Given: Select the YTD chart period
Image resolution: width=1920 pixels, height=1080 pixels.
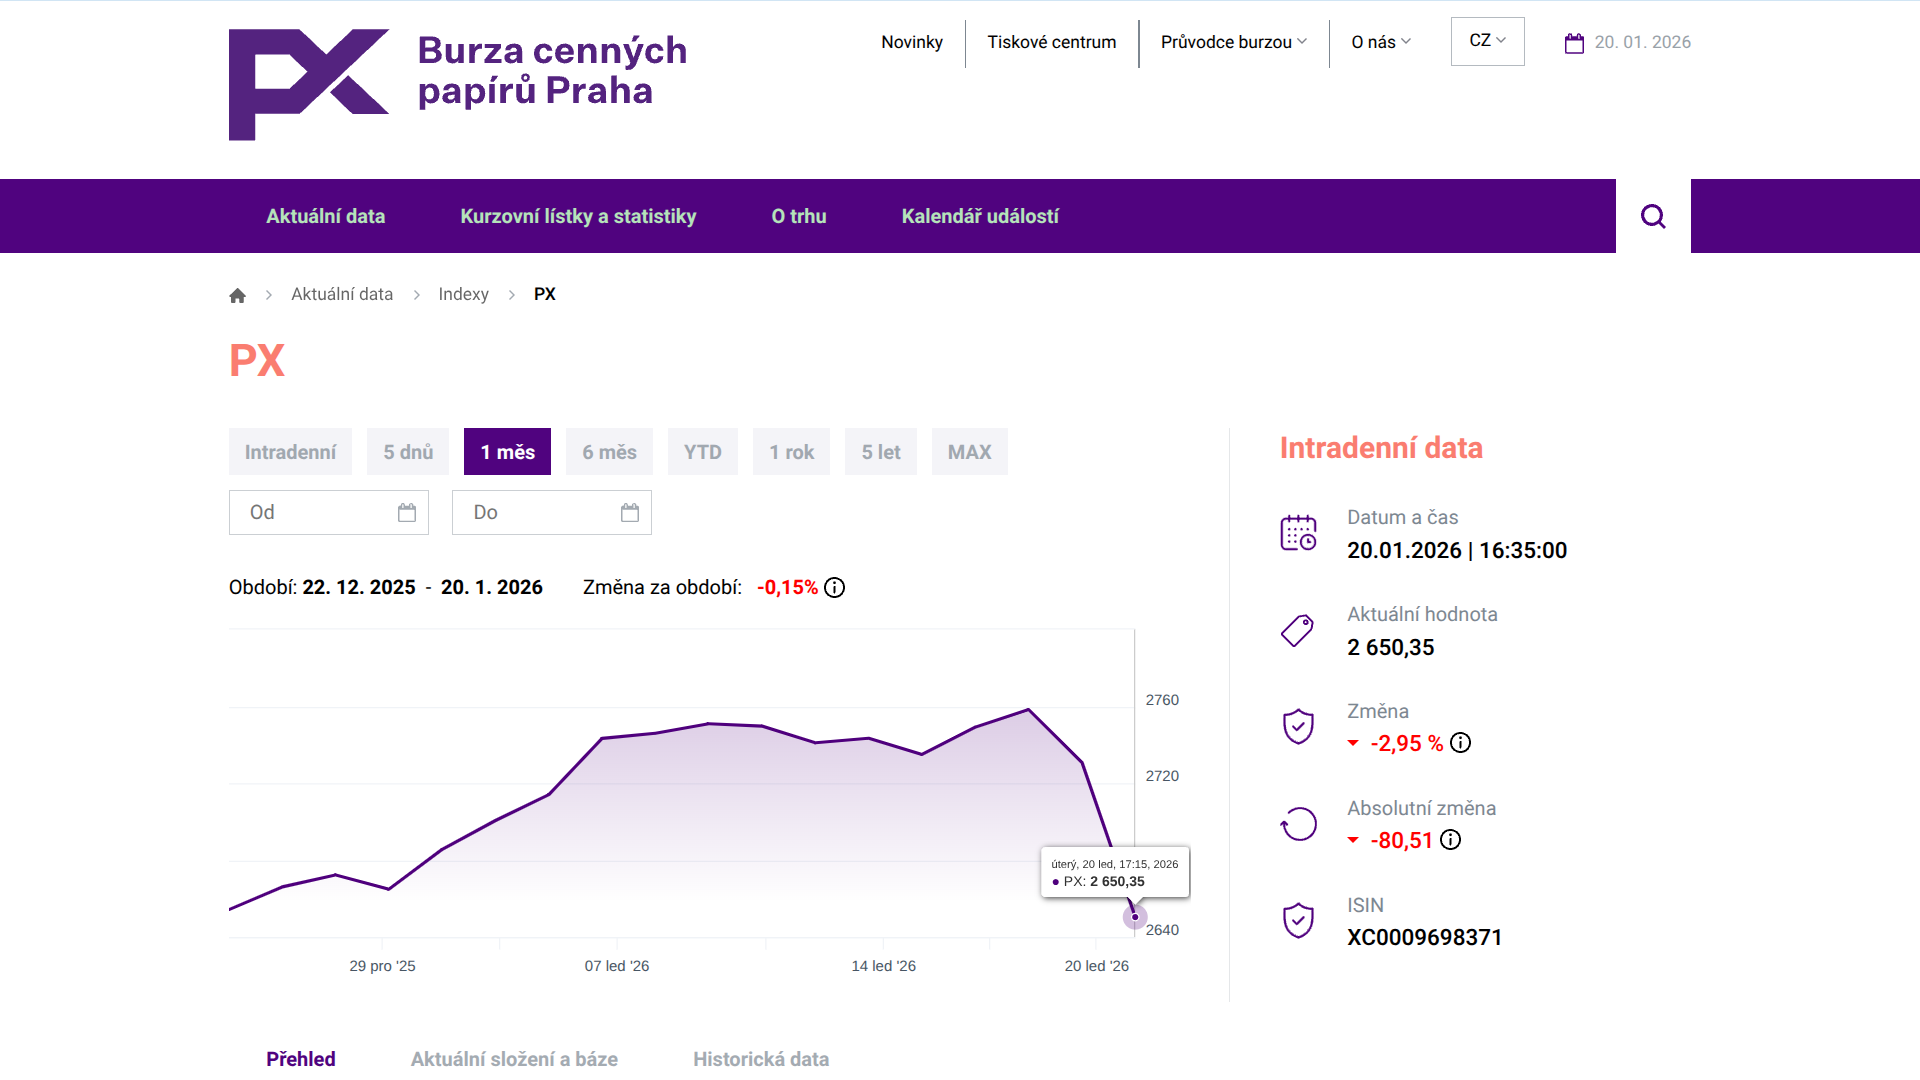Looking at the screenshot, I should (x=703, y=452).
